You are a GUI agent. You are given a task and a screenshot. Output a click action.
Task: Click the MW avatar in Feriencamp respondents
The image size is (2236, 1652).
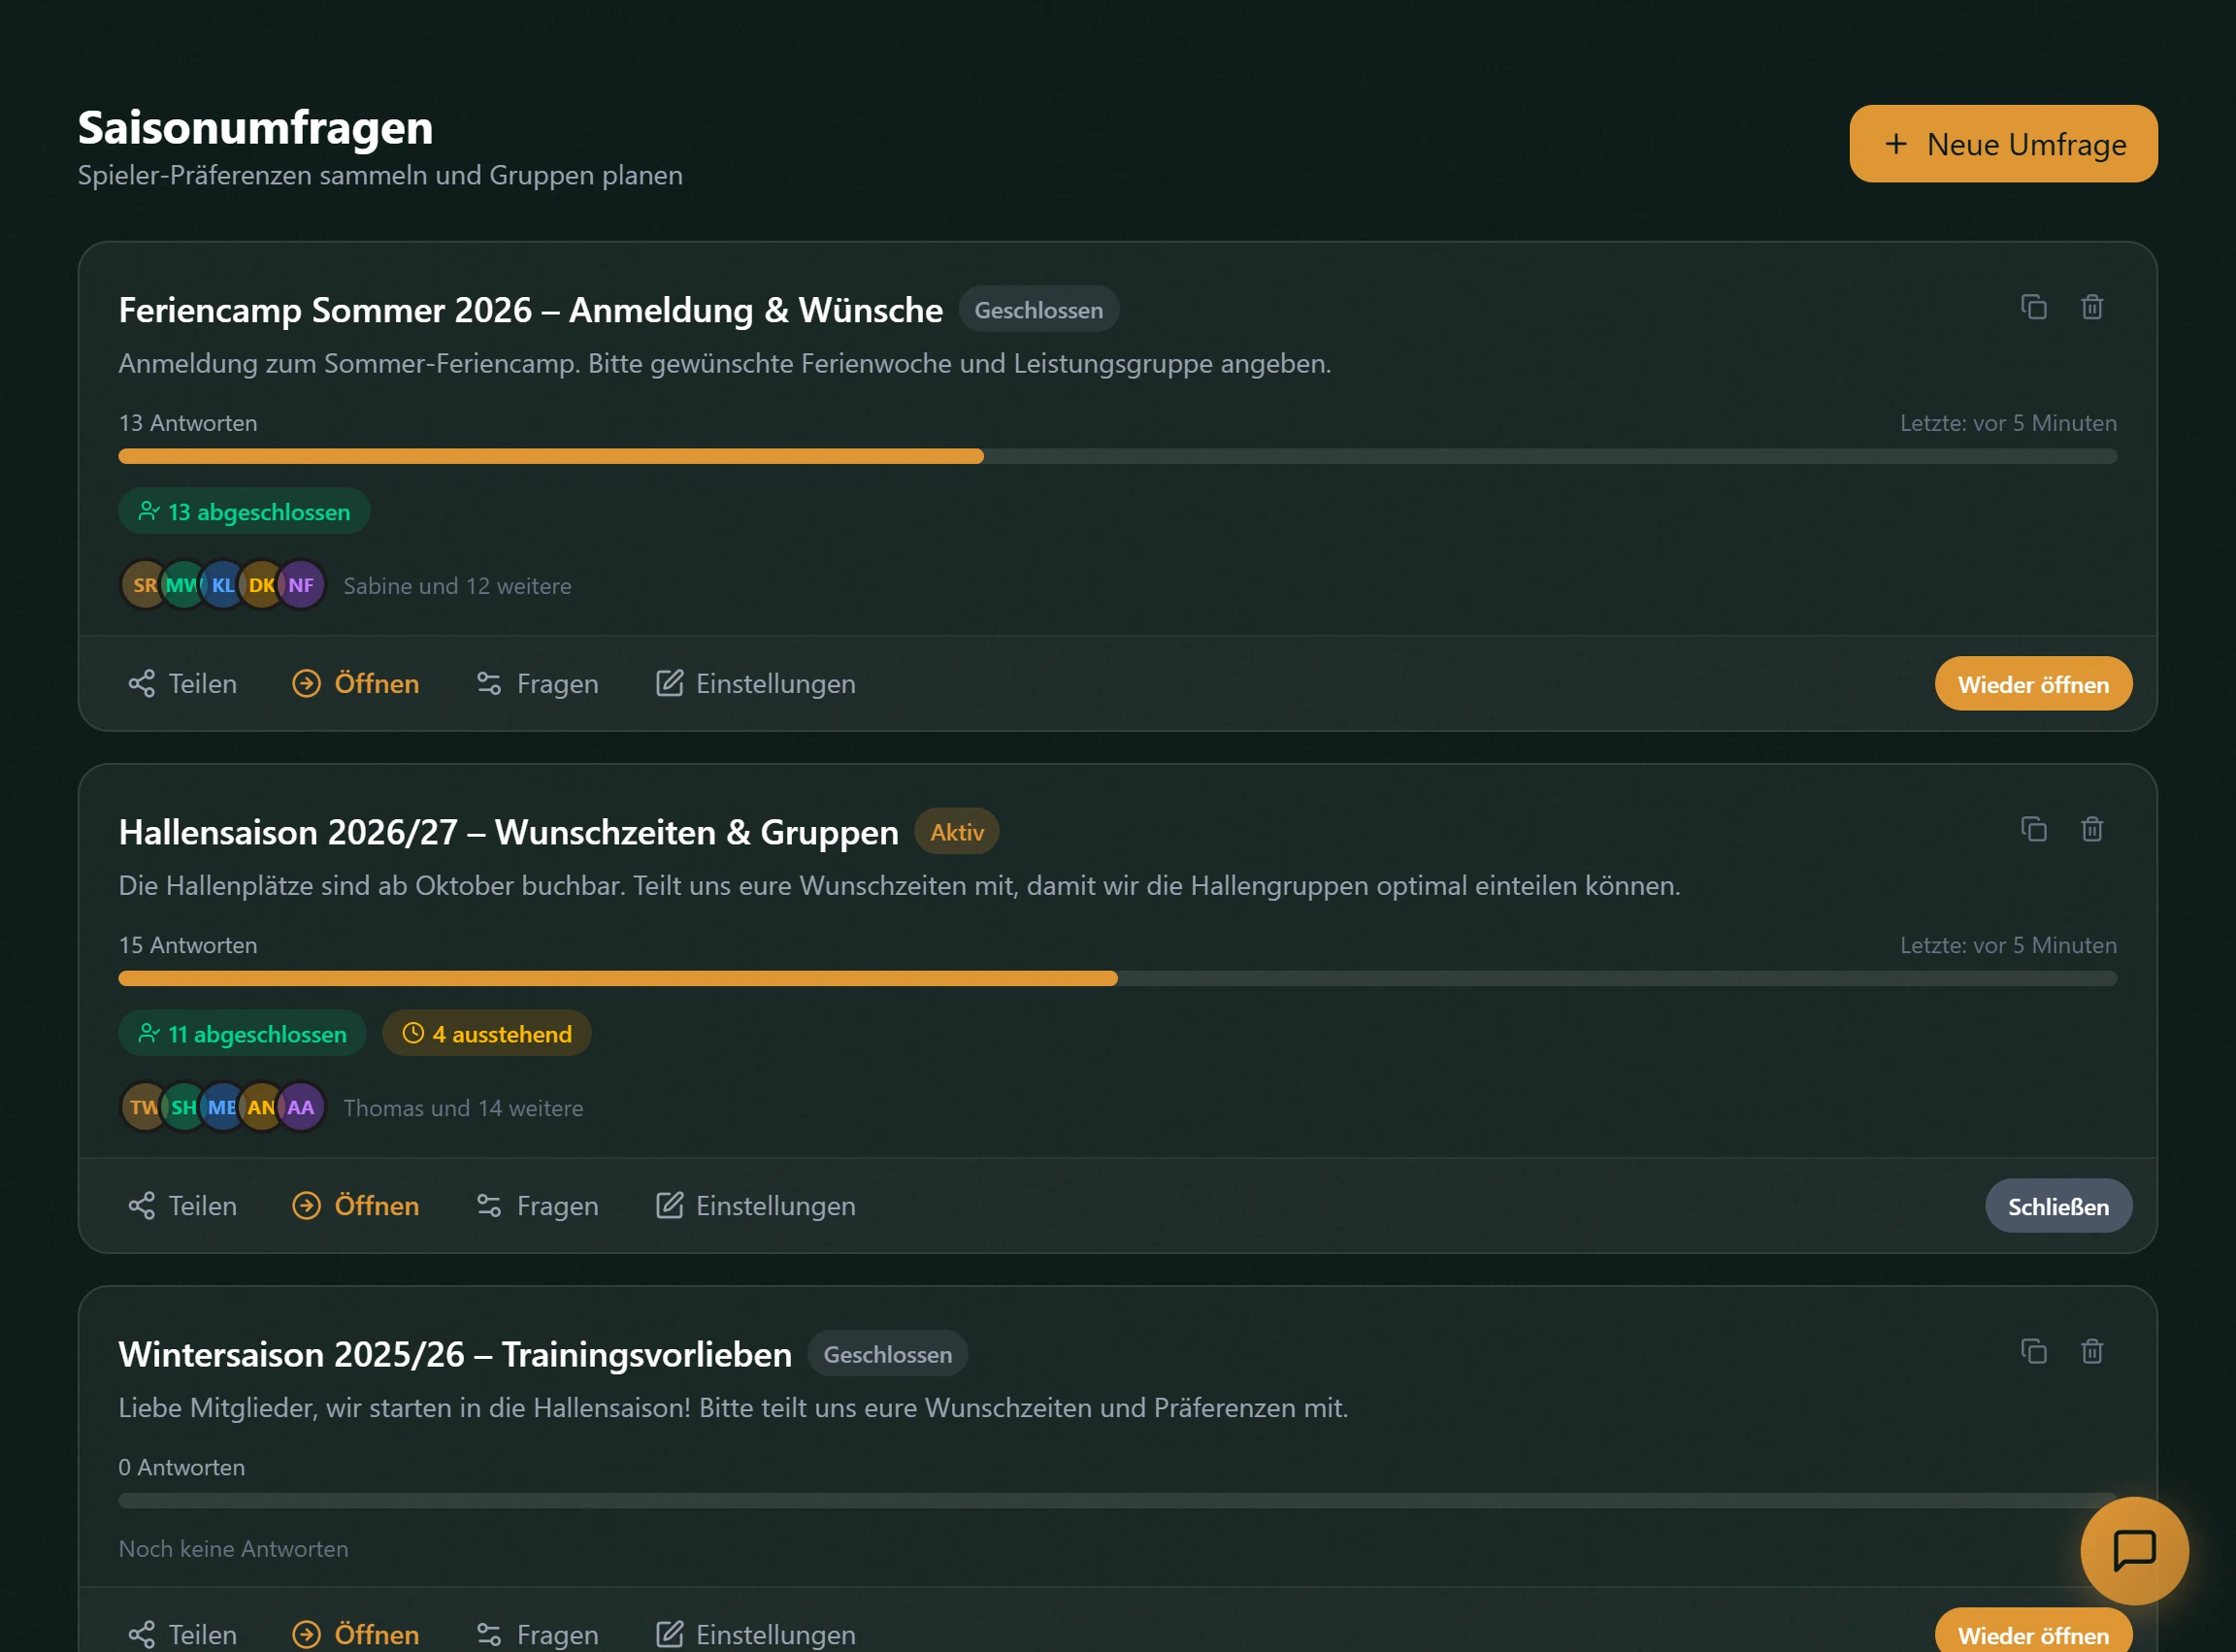pyautogui.click(x=181, y=585)
